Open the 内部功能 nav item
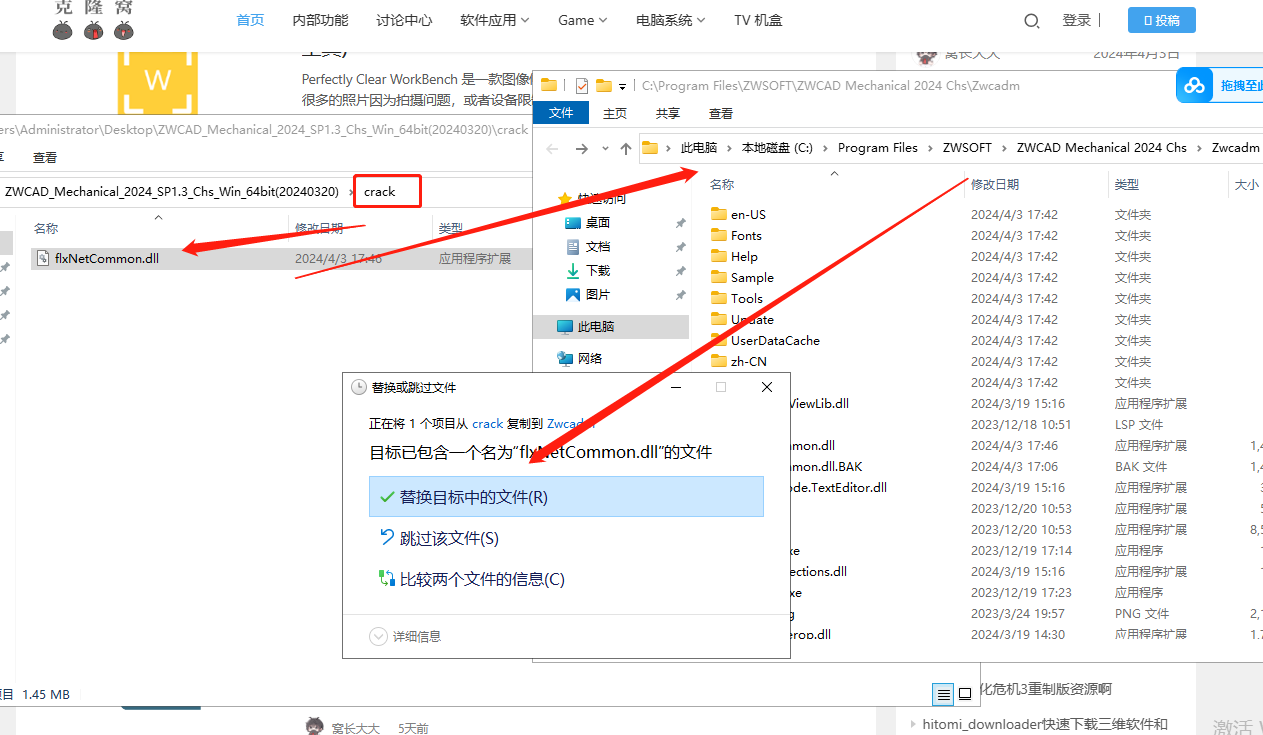This screenshot has height=735, width=1263. (x=320, y=20)
